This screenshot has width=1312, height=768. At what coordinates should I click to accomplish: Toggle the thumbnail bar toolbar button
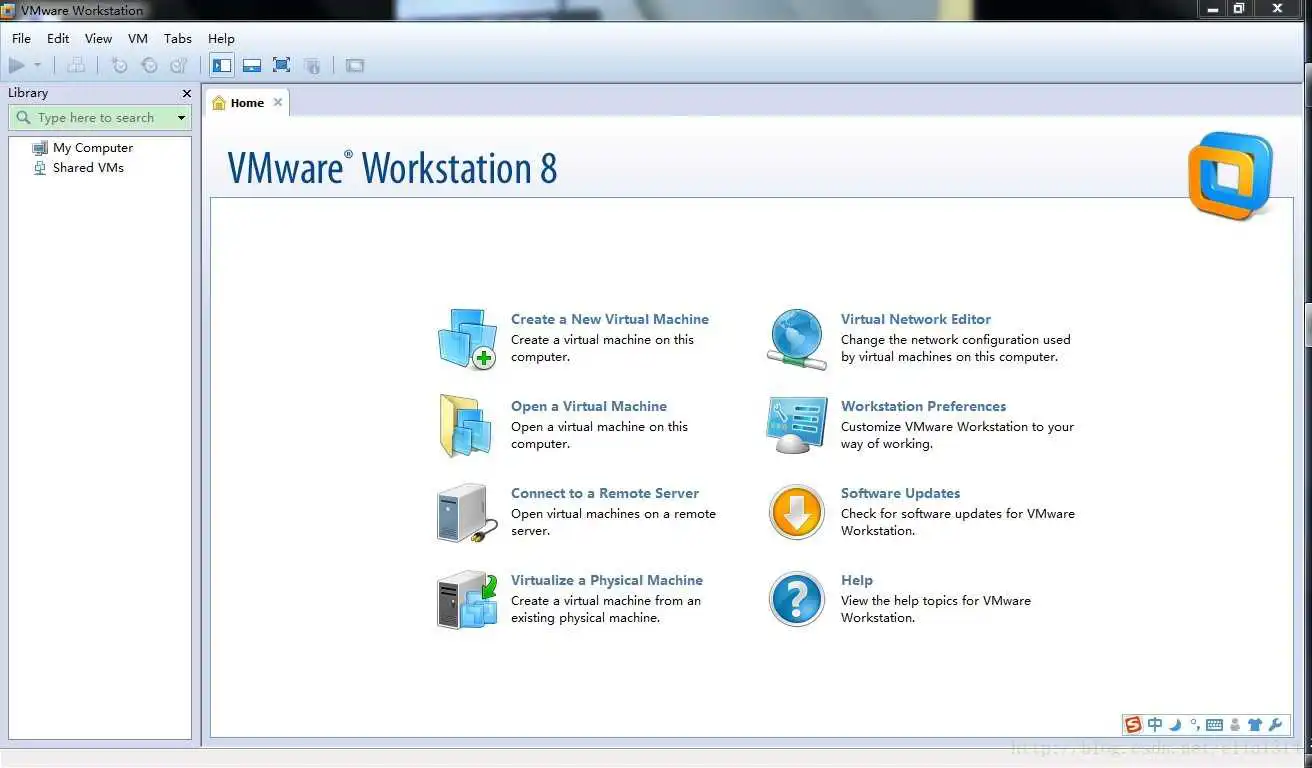click(x=252, y=66)
